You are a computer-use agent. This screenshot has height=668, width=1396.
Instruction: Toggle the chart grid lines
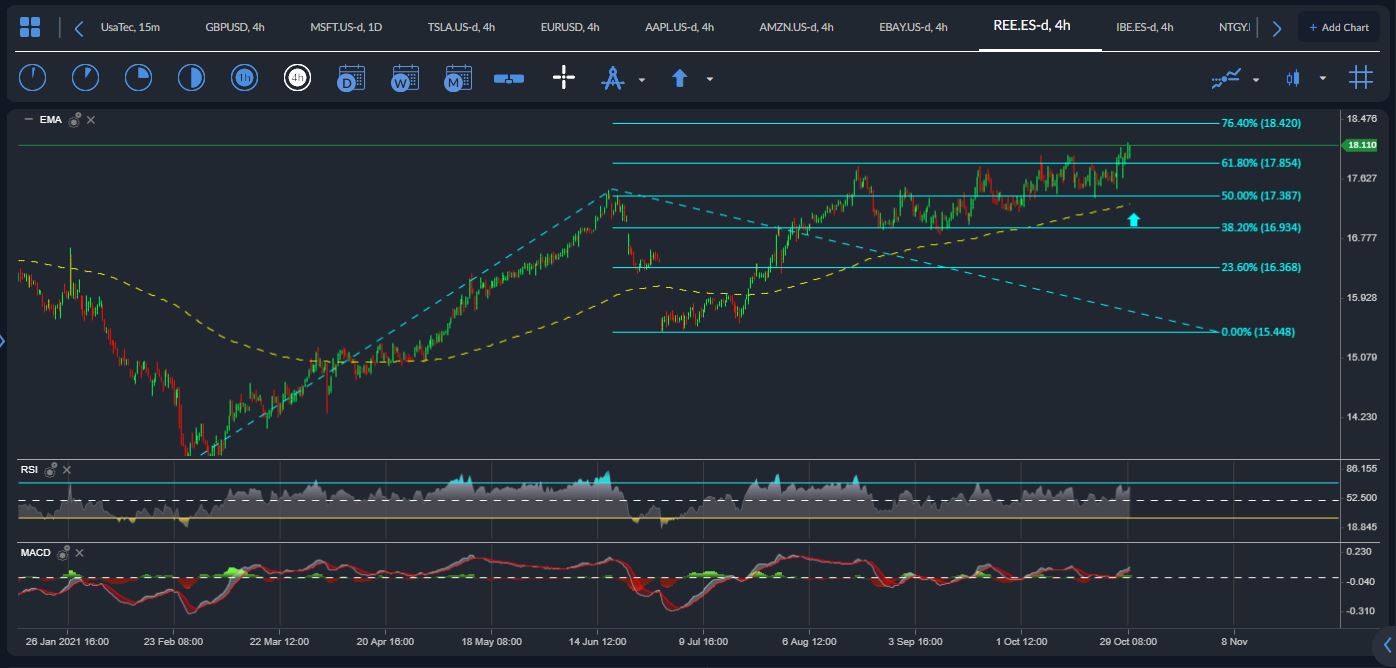click(1360, 77)
